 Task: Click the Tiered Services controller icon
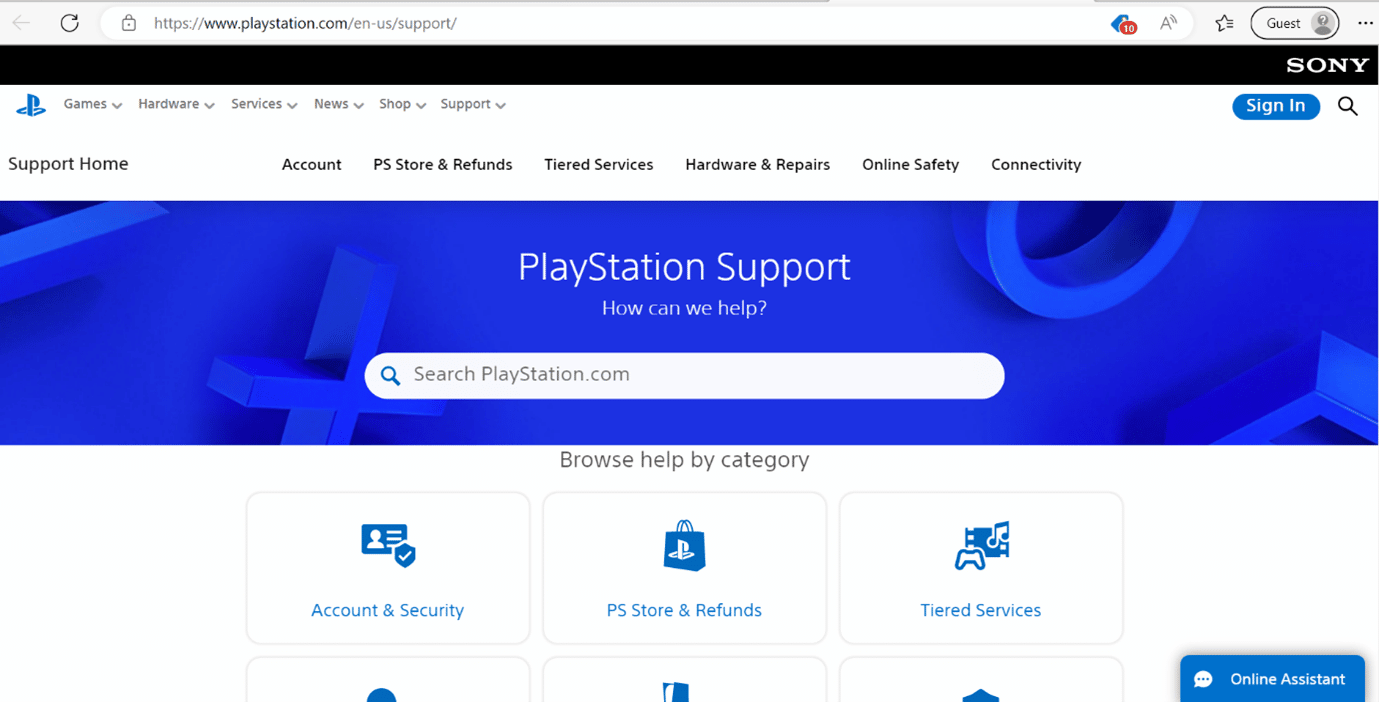click(x=980, y=545)
